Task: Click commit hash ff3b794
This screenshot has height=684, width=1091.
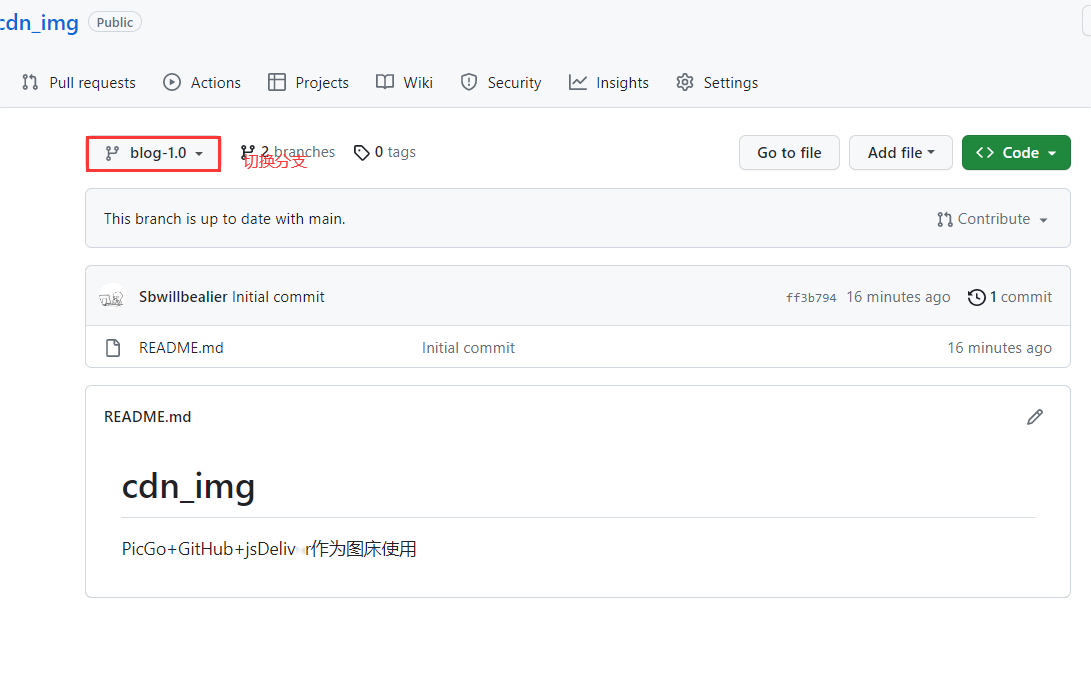Action: tap(811, 297)
